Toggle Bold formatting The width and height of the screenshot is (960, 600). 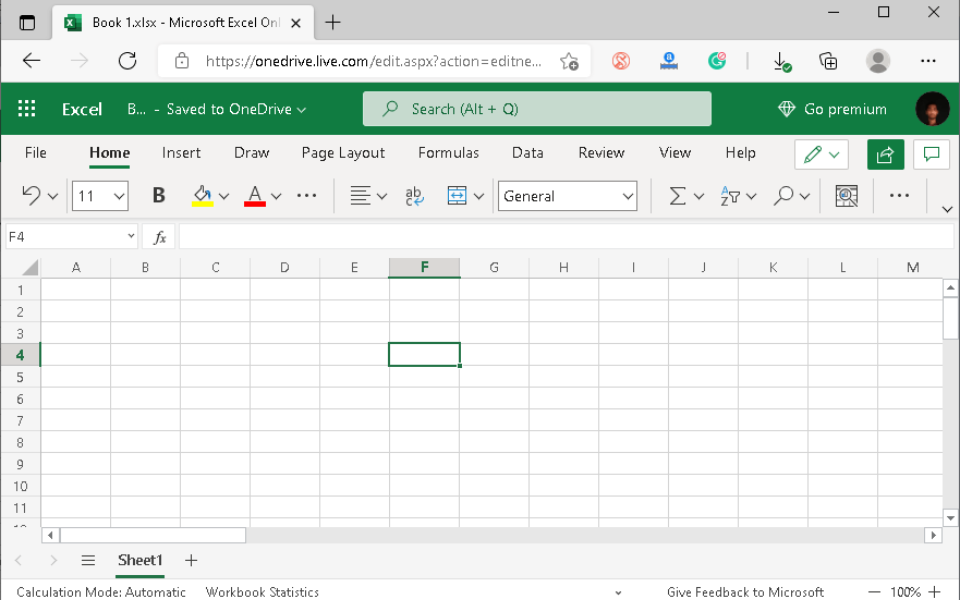coord(159,195)
